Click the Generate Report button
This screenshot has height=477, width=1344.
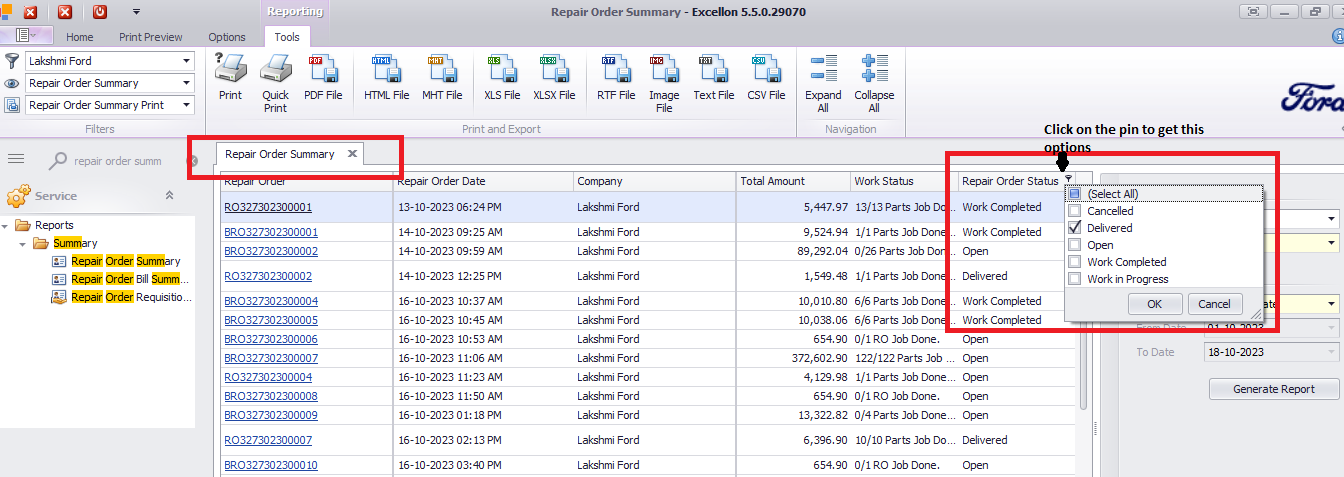(1275, 389)
